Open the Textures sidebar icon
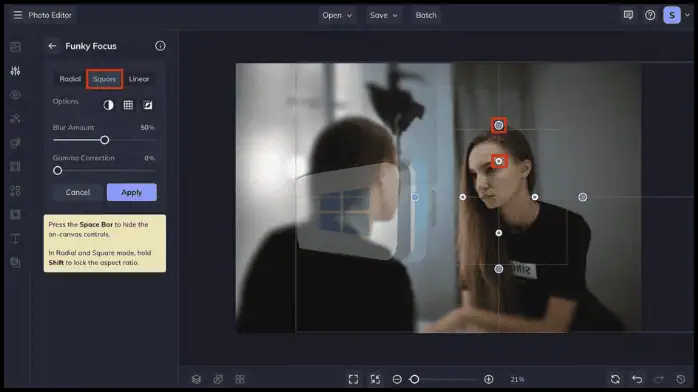This screenshot has width=698, height=392. pyautogui.click(x=15, y=215)
